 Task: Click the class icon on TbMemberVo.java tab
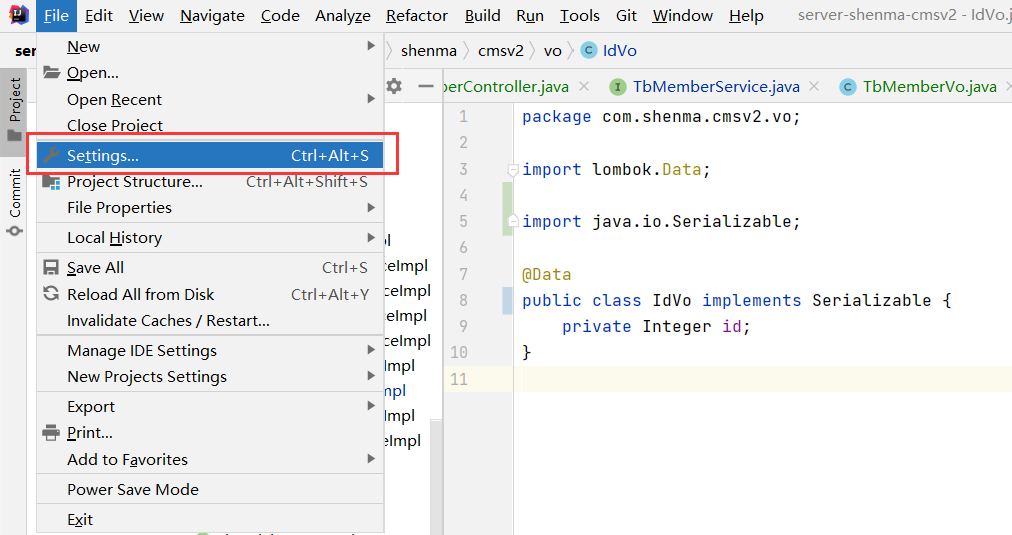(847, 86)
